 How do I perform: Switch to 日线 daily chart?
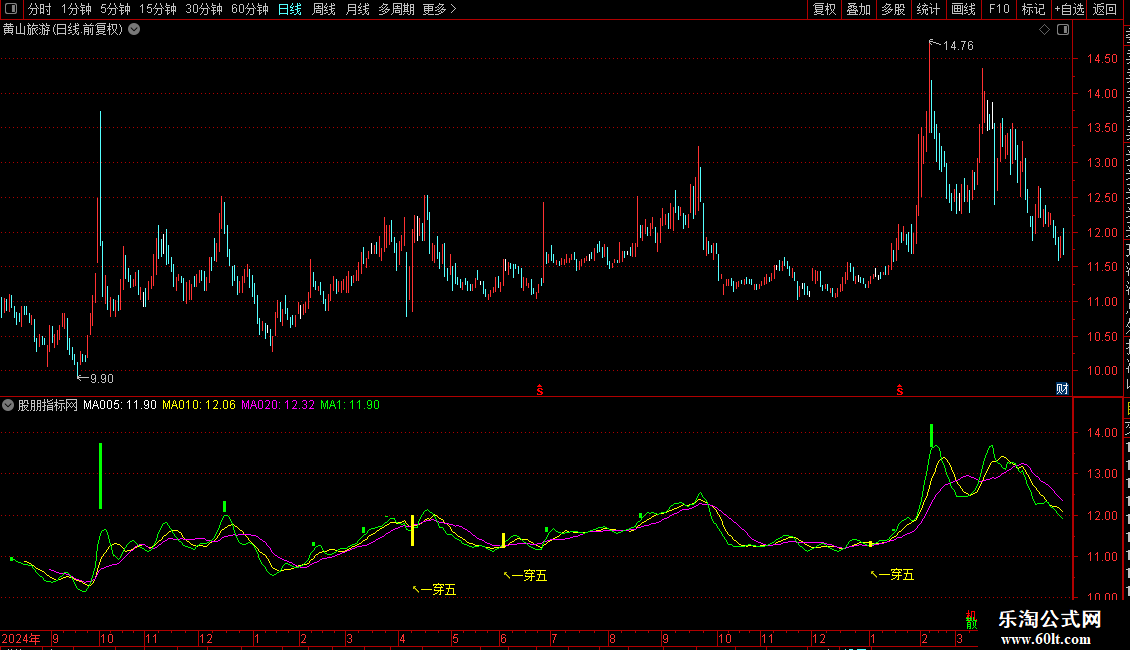(x=290, y=9)
